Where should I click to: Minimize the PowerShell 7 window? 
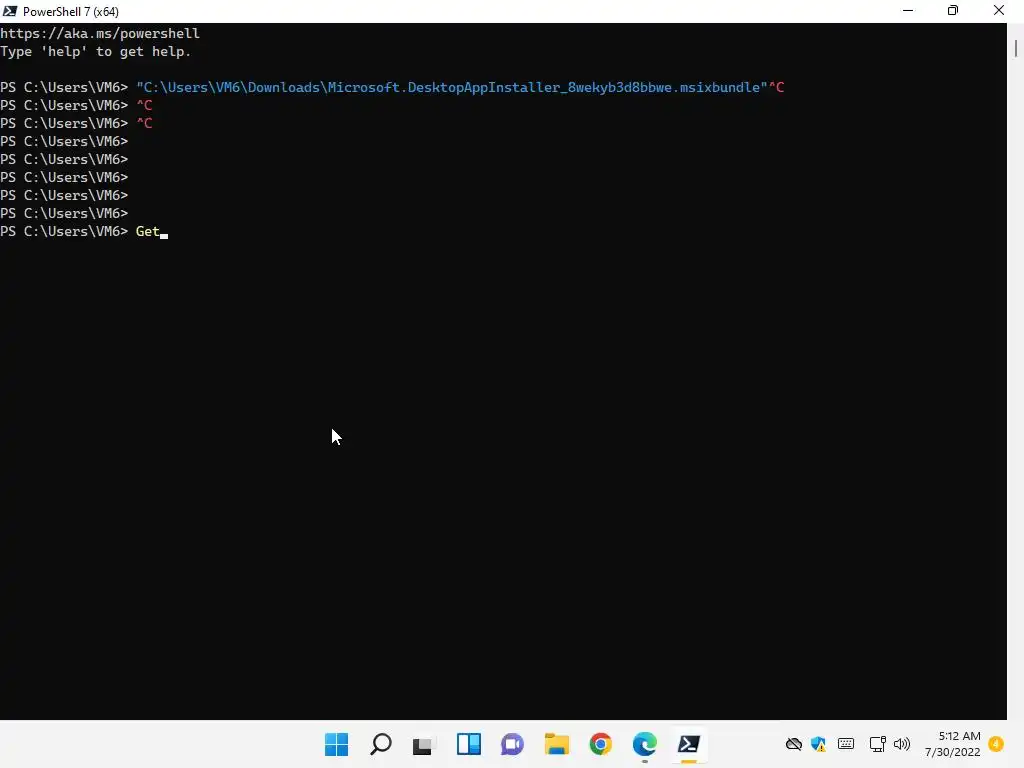[x=908, y=10]
